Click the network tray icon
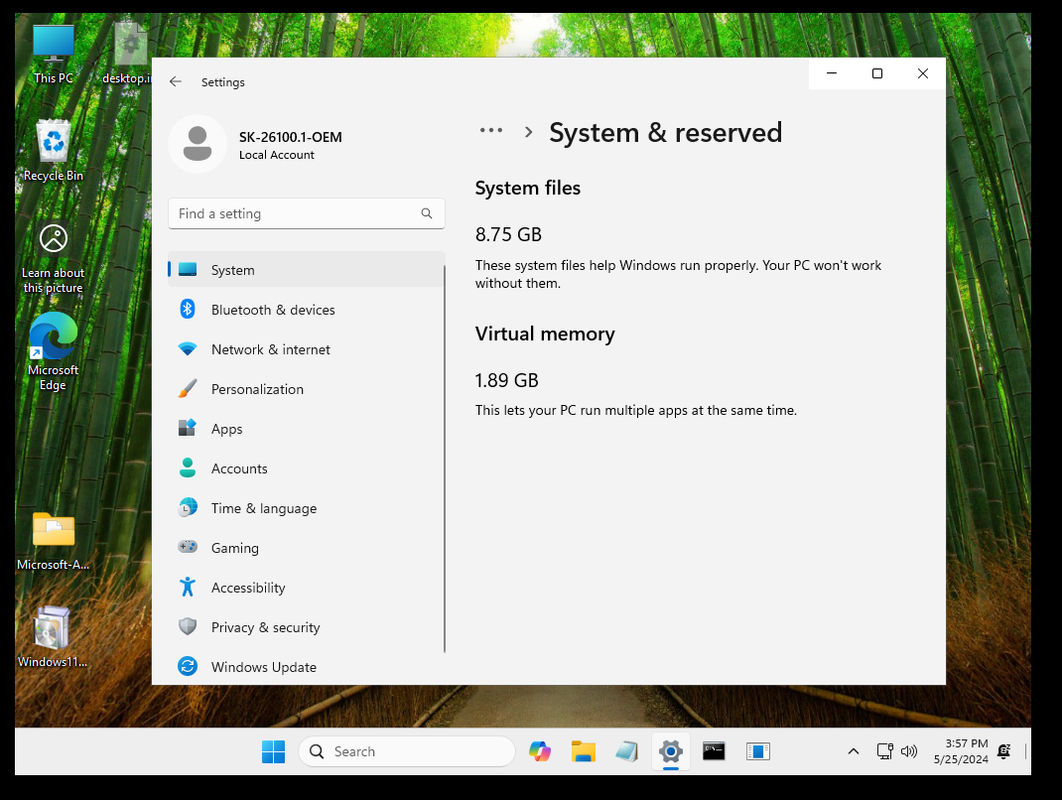This screenshot has height=800, width=1062. click(x=885, y=751)
